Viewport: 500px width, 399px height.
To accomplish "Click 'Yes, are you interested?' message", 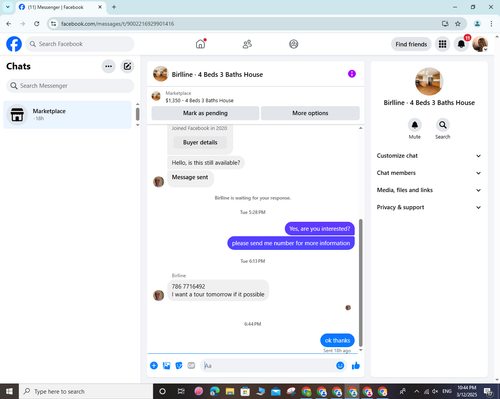I will 320,229.
